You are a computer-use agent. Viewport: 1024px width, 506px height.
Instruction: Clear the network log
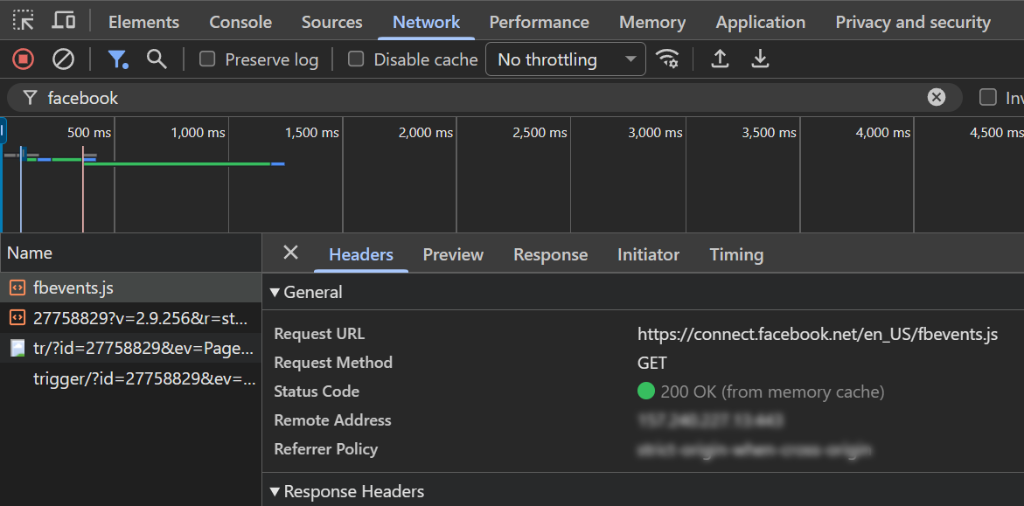63,59
